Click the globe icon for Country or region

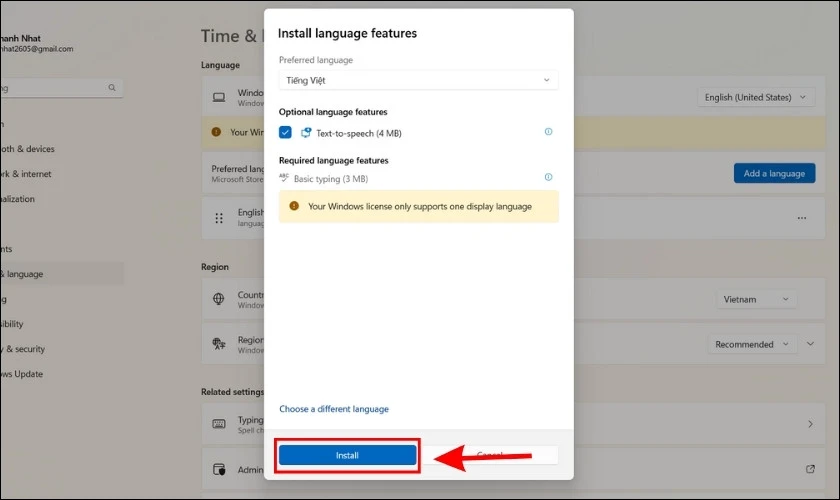pos(219,299)
